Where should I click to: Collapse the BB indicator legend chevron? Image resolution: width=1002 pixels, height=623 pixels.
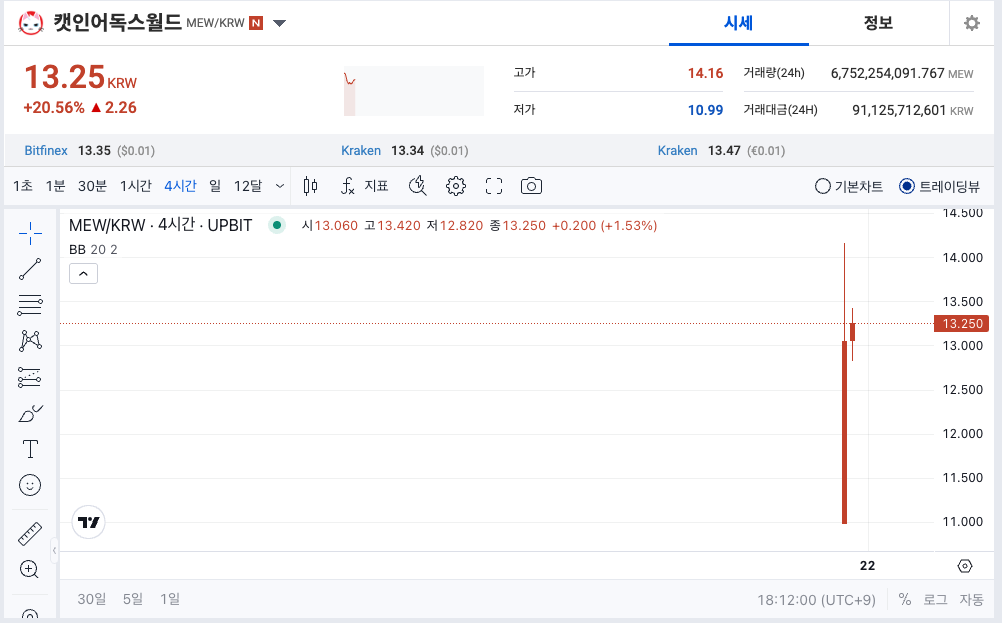(x=83, y=273)
